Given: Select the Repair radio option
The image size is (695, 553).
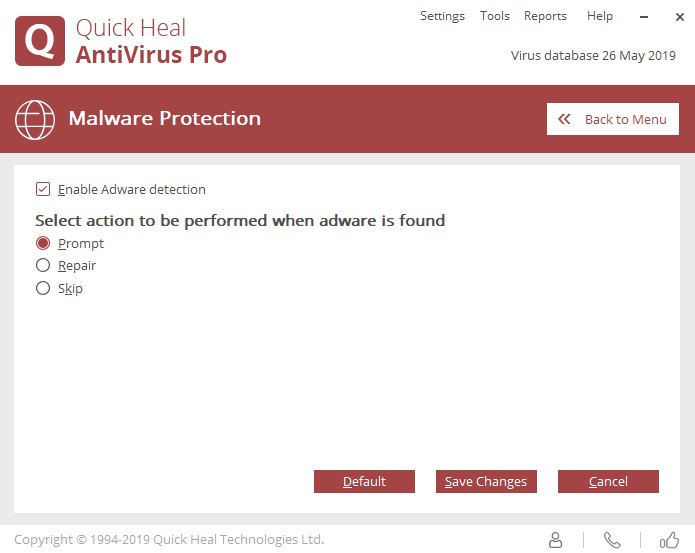Looking at the screenshot, I should [x=43, y=266].
